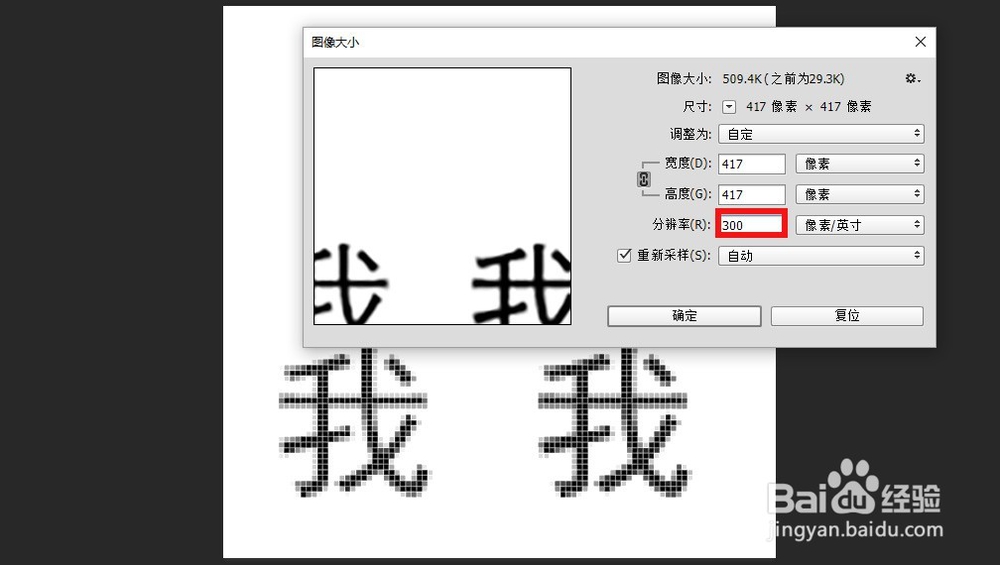Open the gear settings menu in Image Size dialog
This screenshot has height=565, width=1000.
(913, 78)
